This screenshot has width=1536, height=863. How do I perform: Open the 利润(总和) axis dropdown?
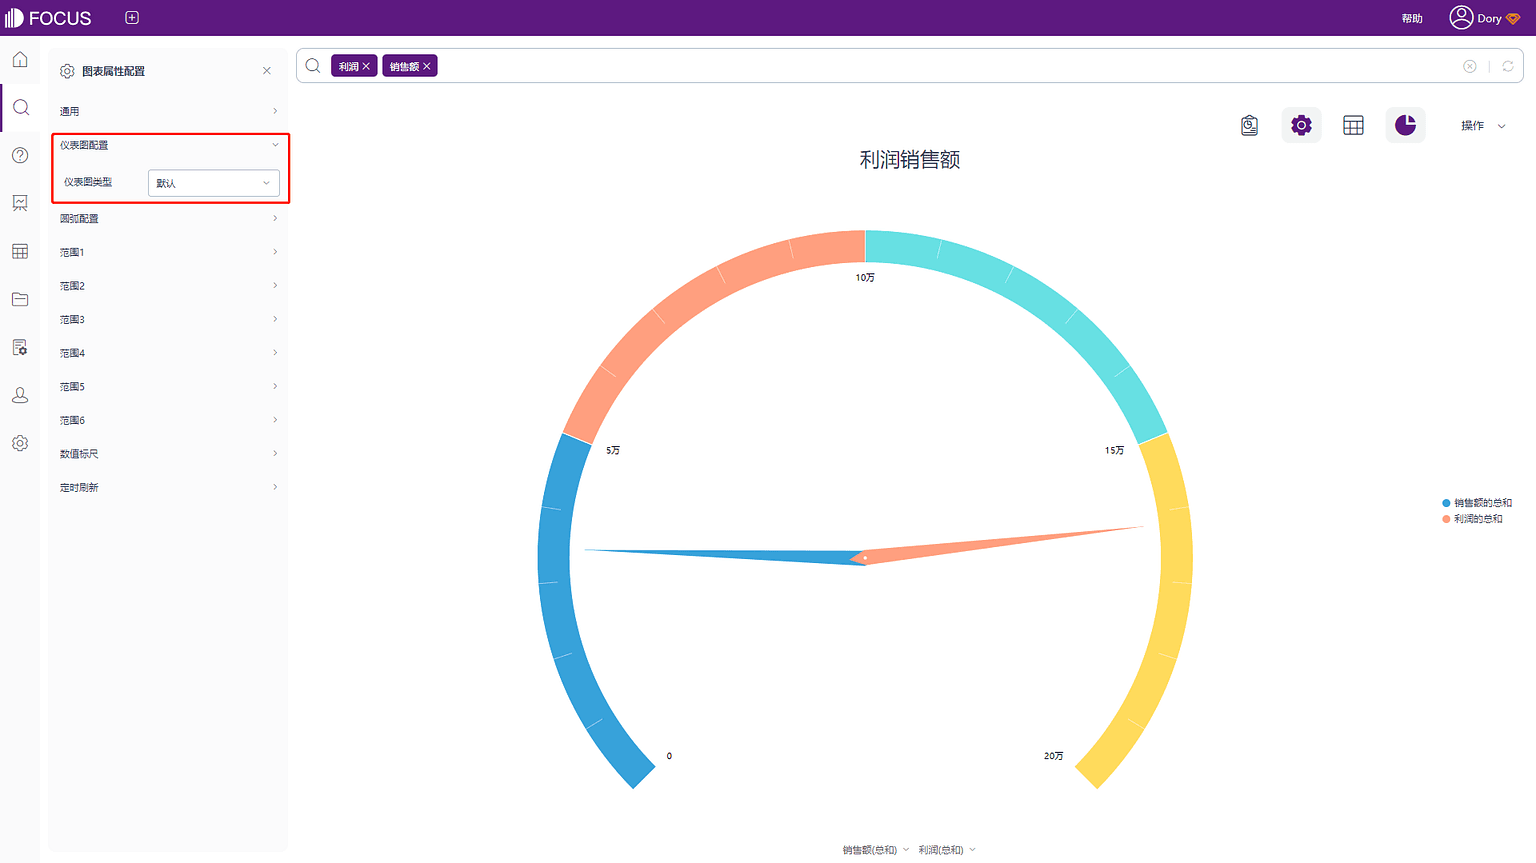point(946,850)
